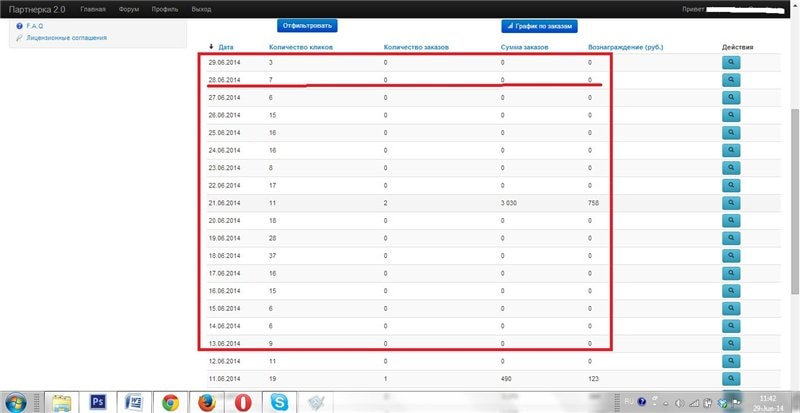Click the magnifier in 14.06.2014 row

[731, 326]
